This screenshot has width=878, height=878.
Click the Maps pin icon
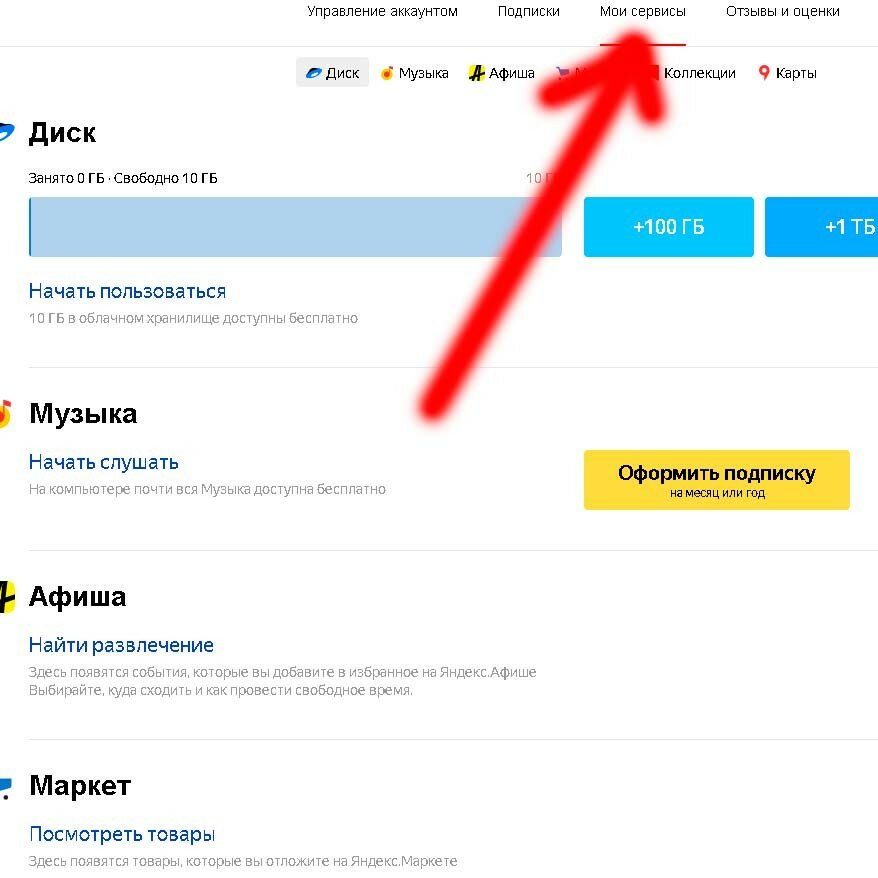tap(764, 72)
